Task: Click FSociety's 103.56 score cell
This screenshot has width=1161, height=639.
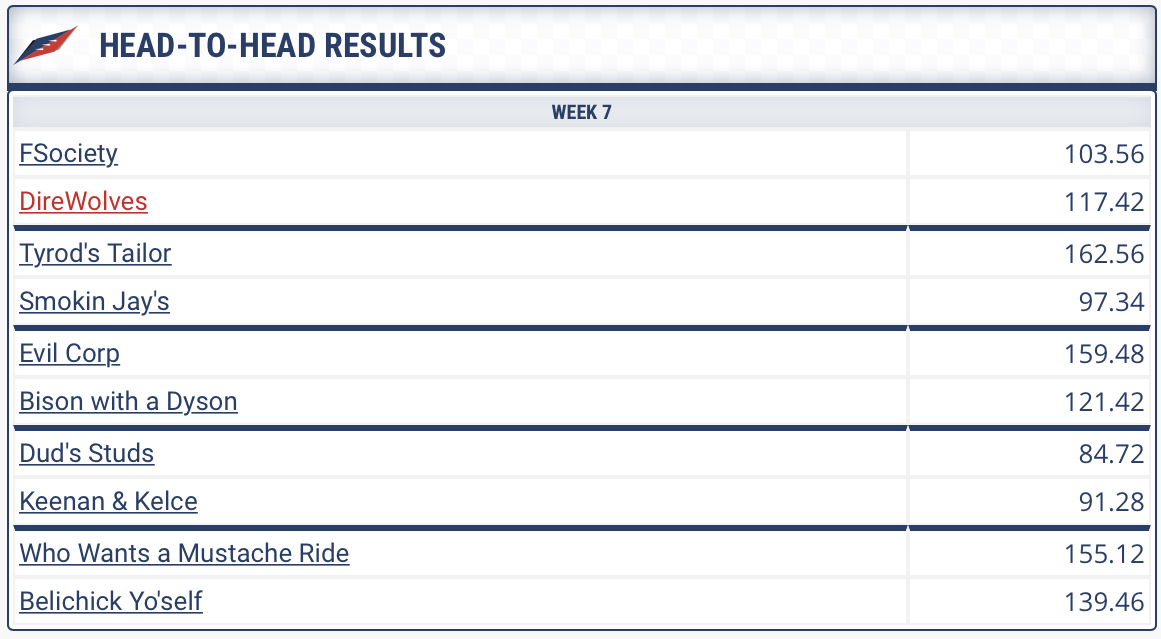Action: coord(1030,153)
